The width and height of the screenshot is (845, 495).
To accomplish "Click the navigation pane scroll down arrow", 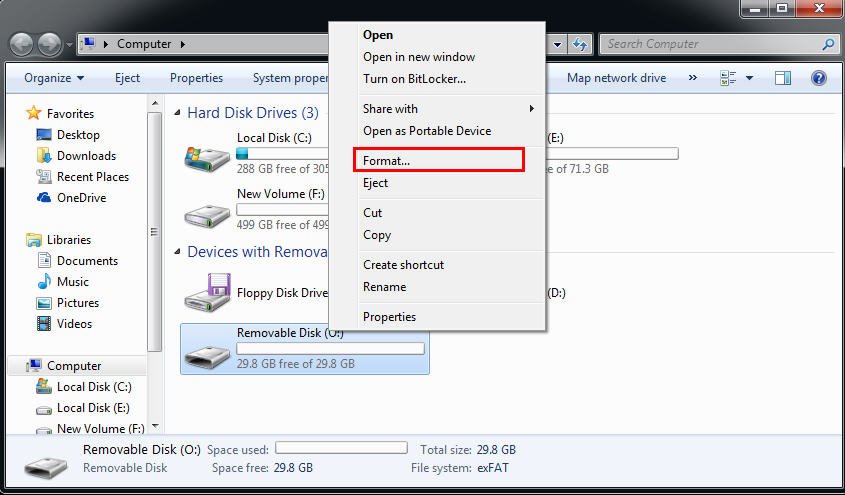I will tap(155, 427).
